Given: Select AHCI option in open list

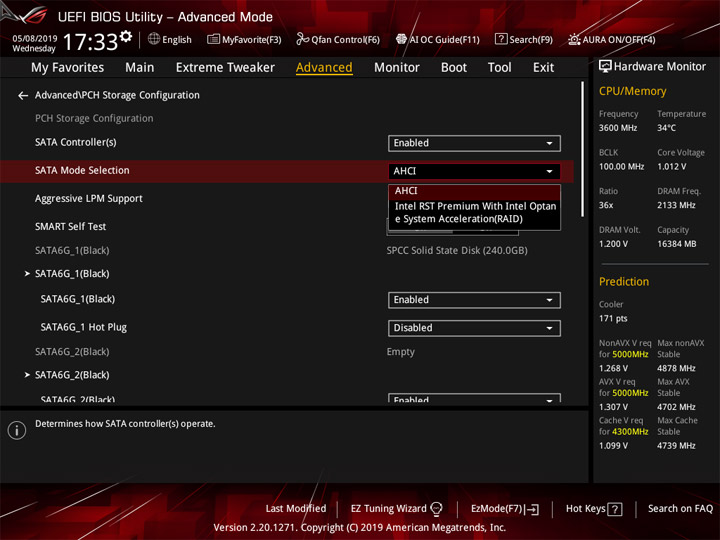Looking at the screenshot, I should pos(474,191).
